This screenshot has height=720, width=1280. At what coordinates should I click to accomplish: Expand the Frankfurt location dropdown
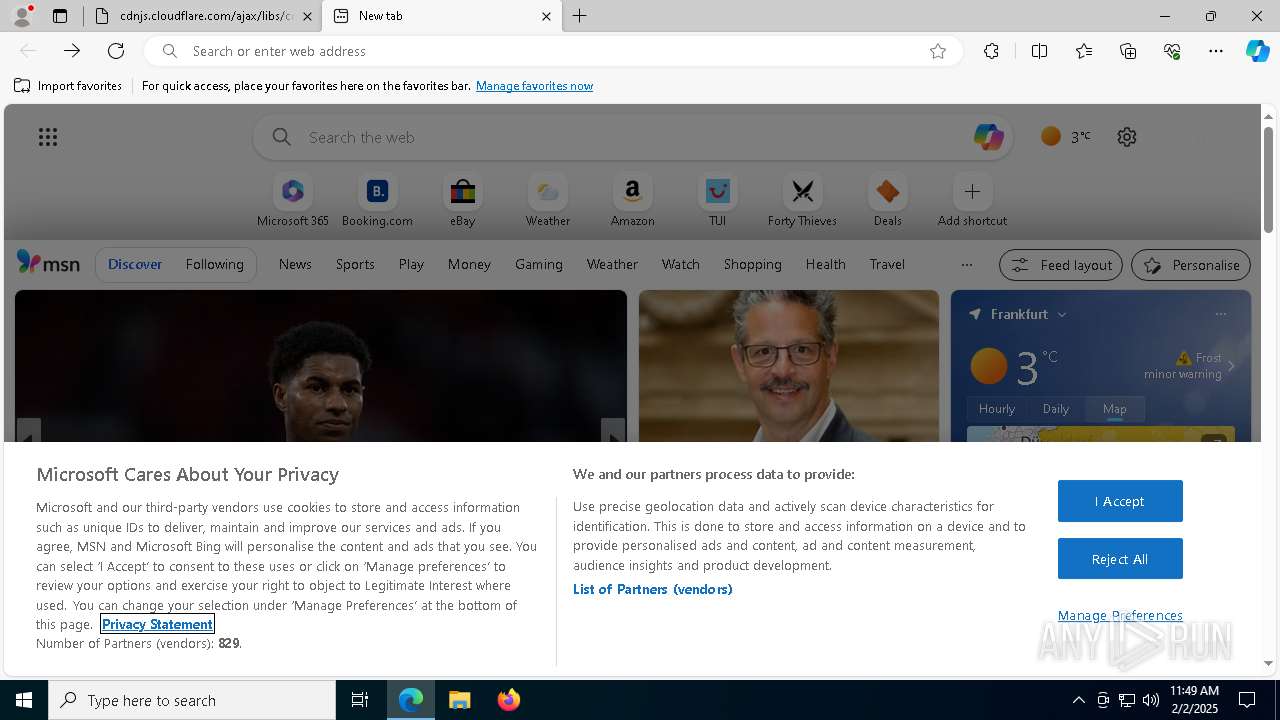(x=1062, y=314)
